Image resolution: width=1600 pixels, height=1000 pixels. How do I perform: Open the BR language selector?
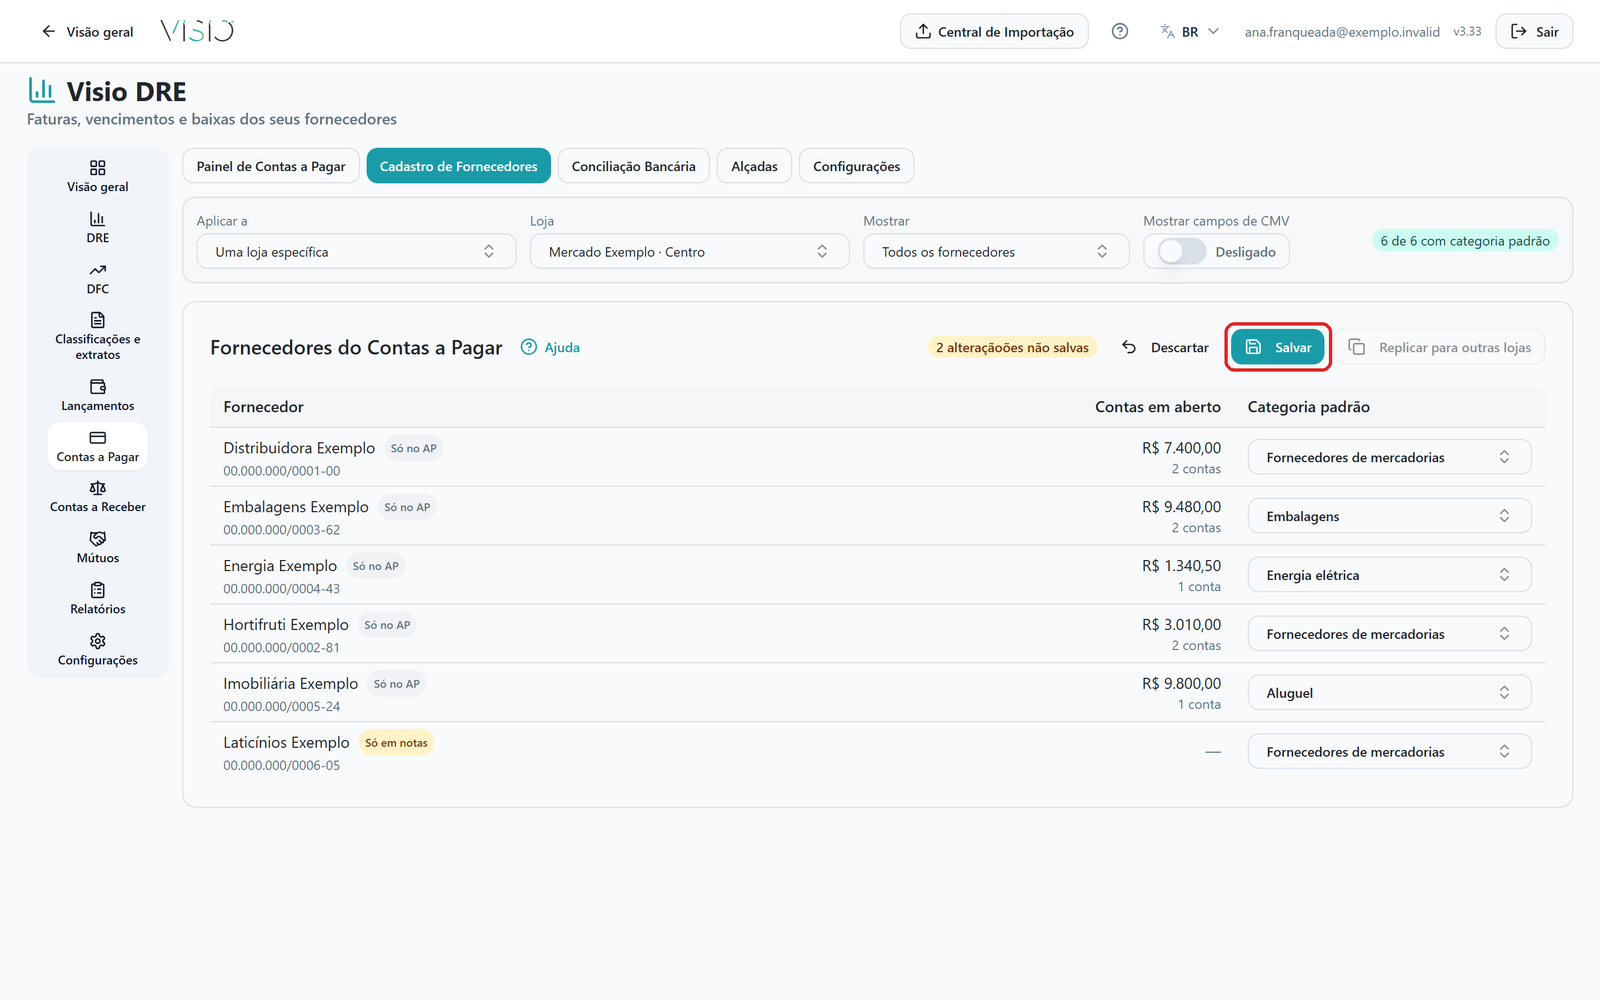pyautogui.click(x=1189, y=31)
